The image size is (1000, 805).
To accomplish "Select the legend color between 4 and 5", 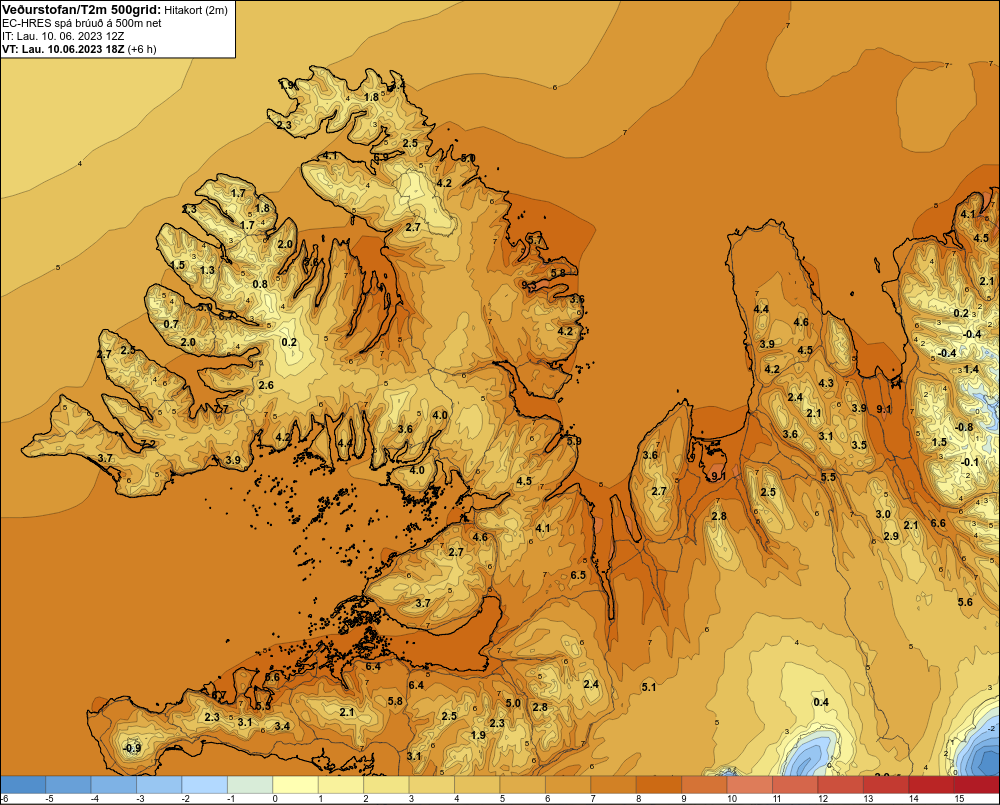I will 477,785.
